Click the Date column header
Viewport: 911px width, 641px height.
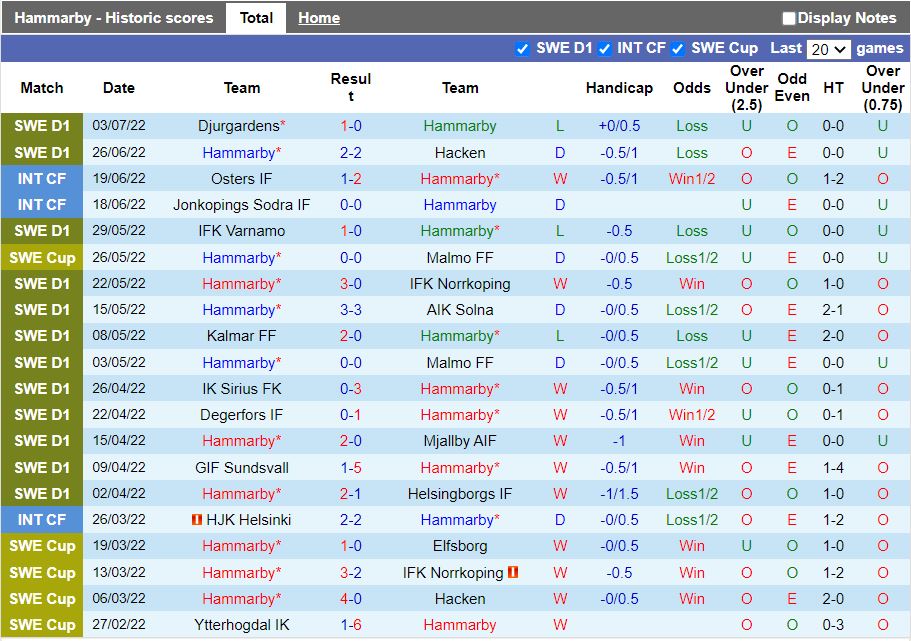[118, 87]
